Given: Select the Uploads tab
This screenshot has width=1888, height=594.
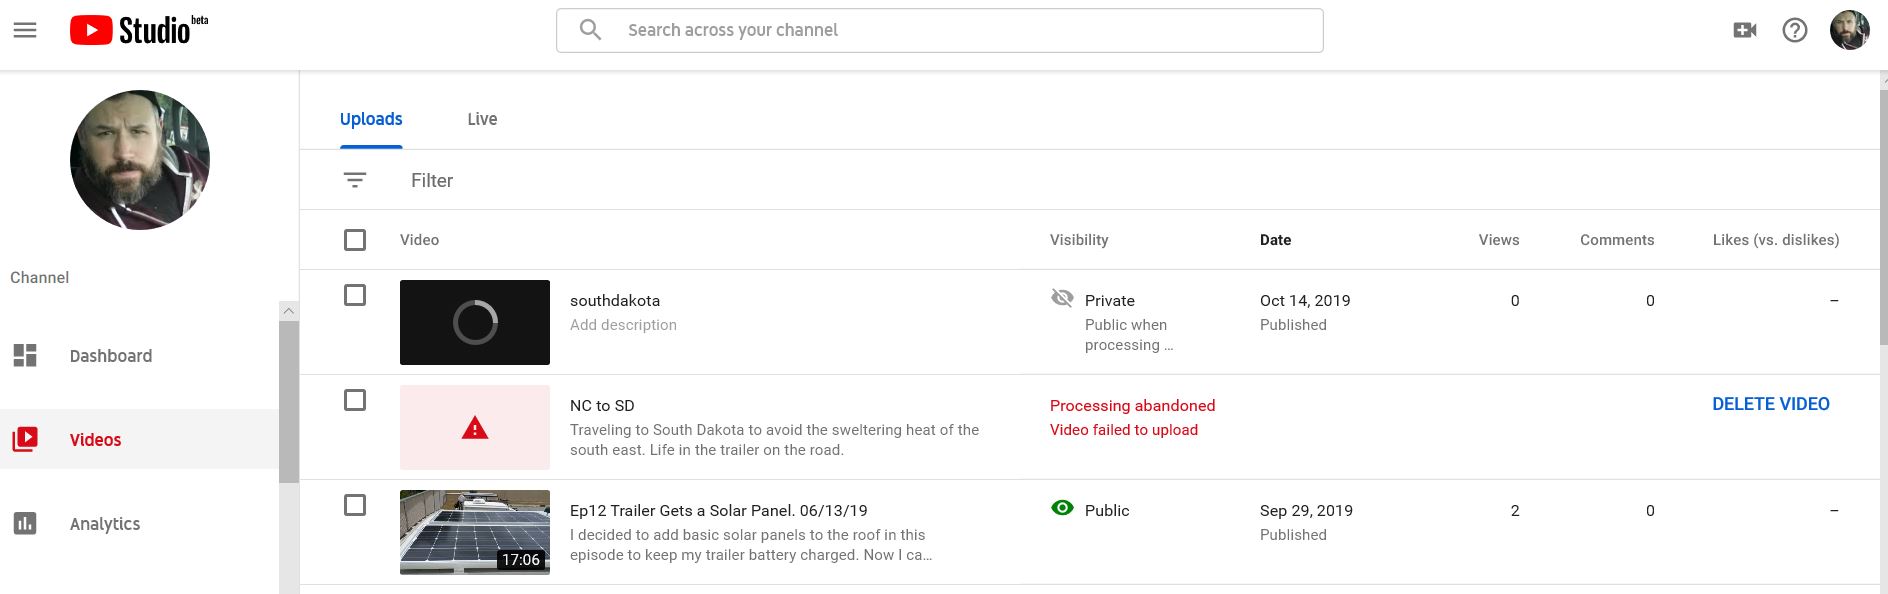Looking at the screenshot, I should click(371, 119).
